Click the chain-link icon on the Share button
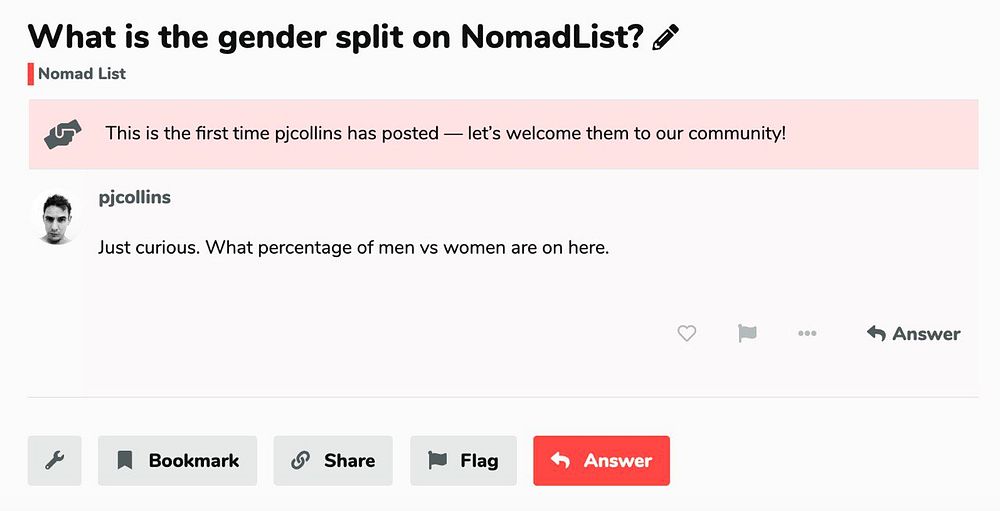This screenshot has height=511, width=1000. click(300, 461)
